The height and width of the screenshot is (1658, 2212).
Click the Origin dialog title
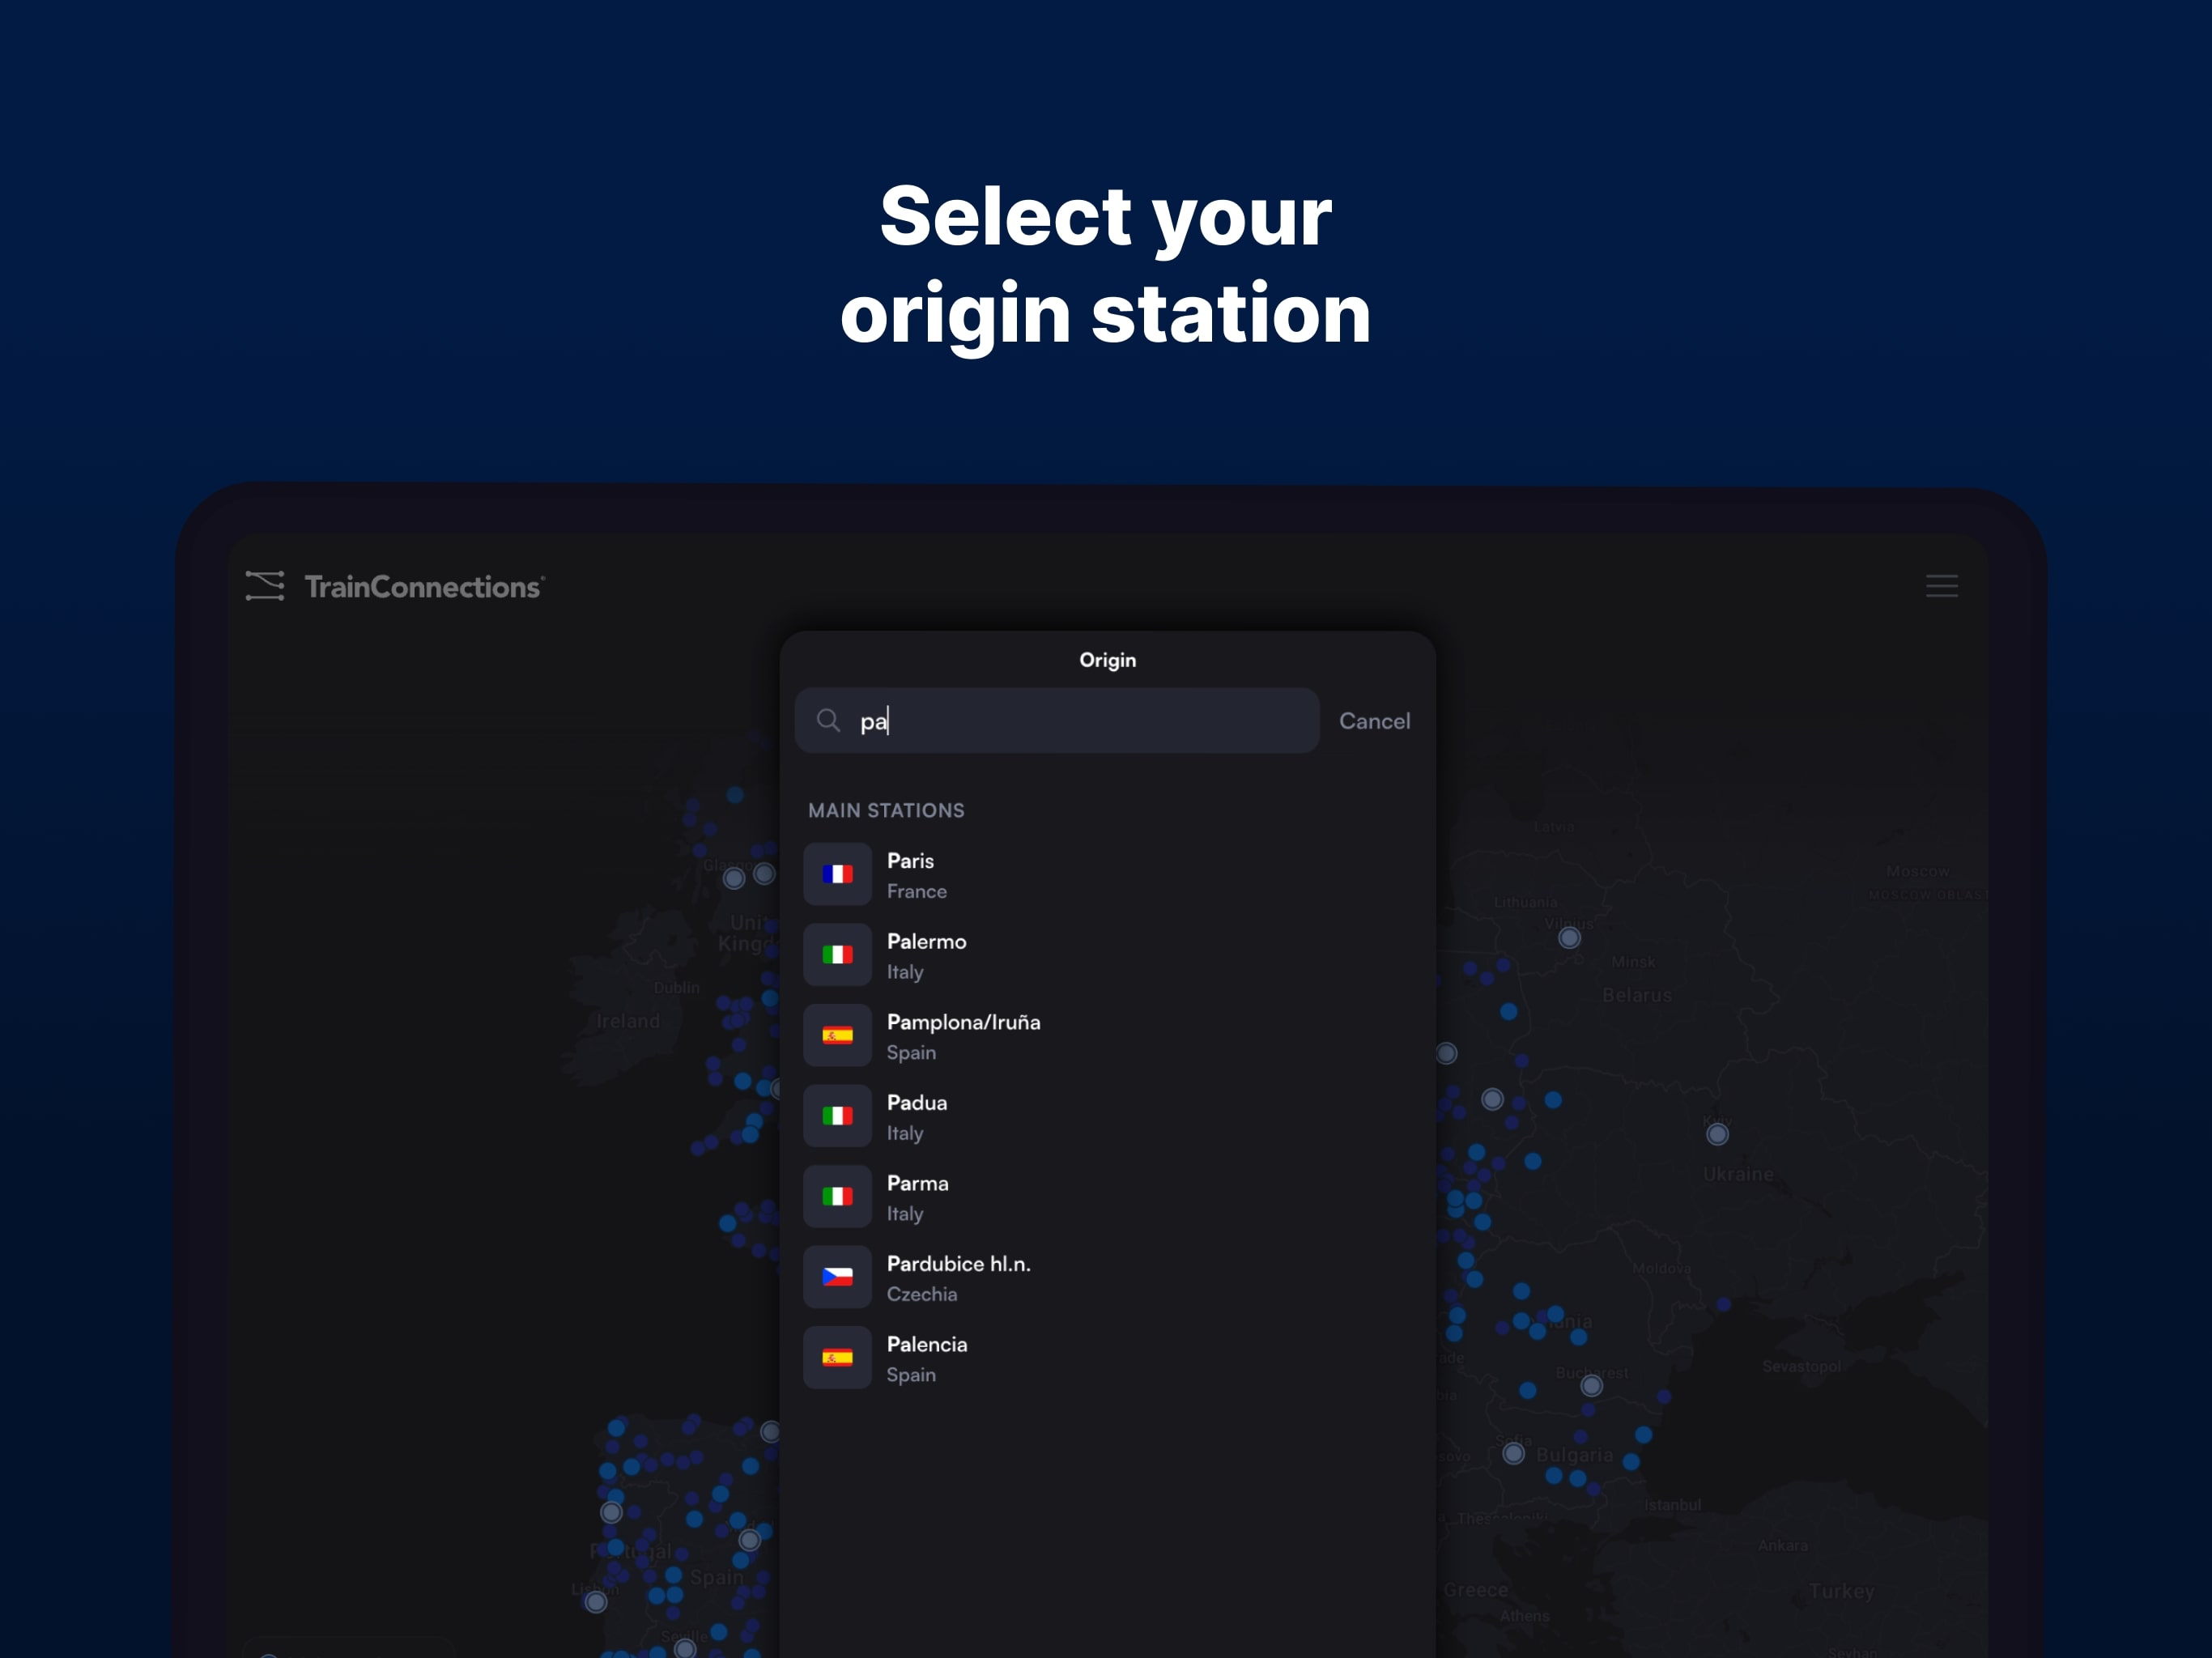coord(1107,660)
